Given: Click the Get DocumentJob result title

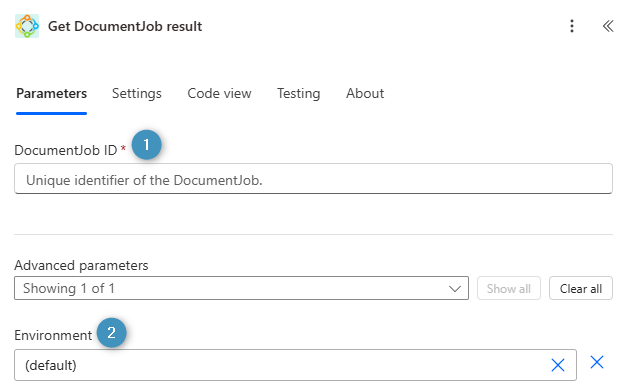Looking at the screenshot, I should pyautogui.click(x=125, y=26).
